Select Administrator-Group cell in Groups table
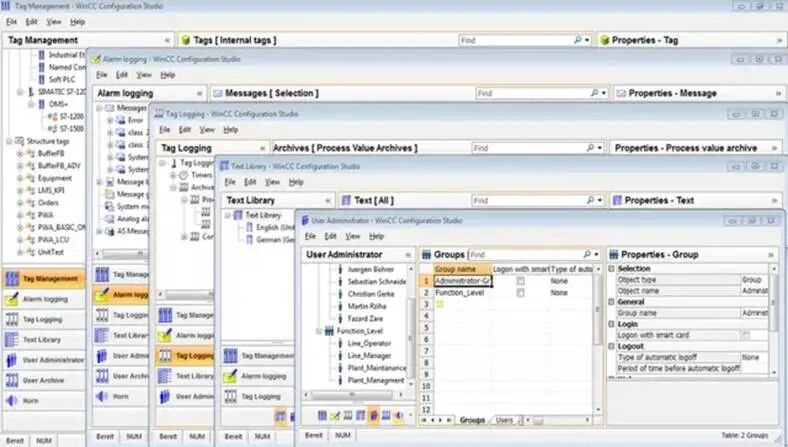This screenshot has width=788, height=447. tap(463, 281)
